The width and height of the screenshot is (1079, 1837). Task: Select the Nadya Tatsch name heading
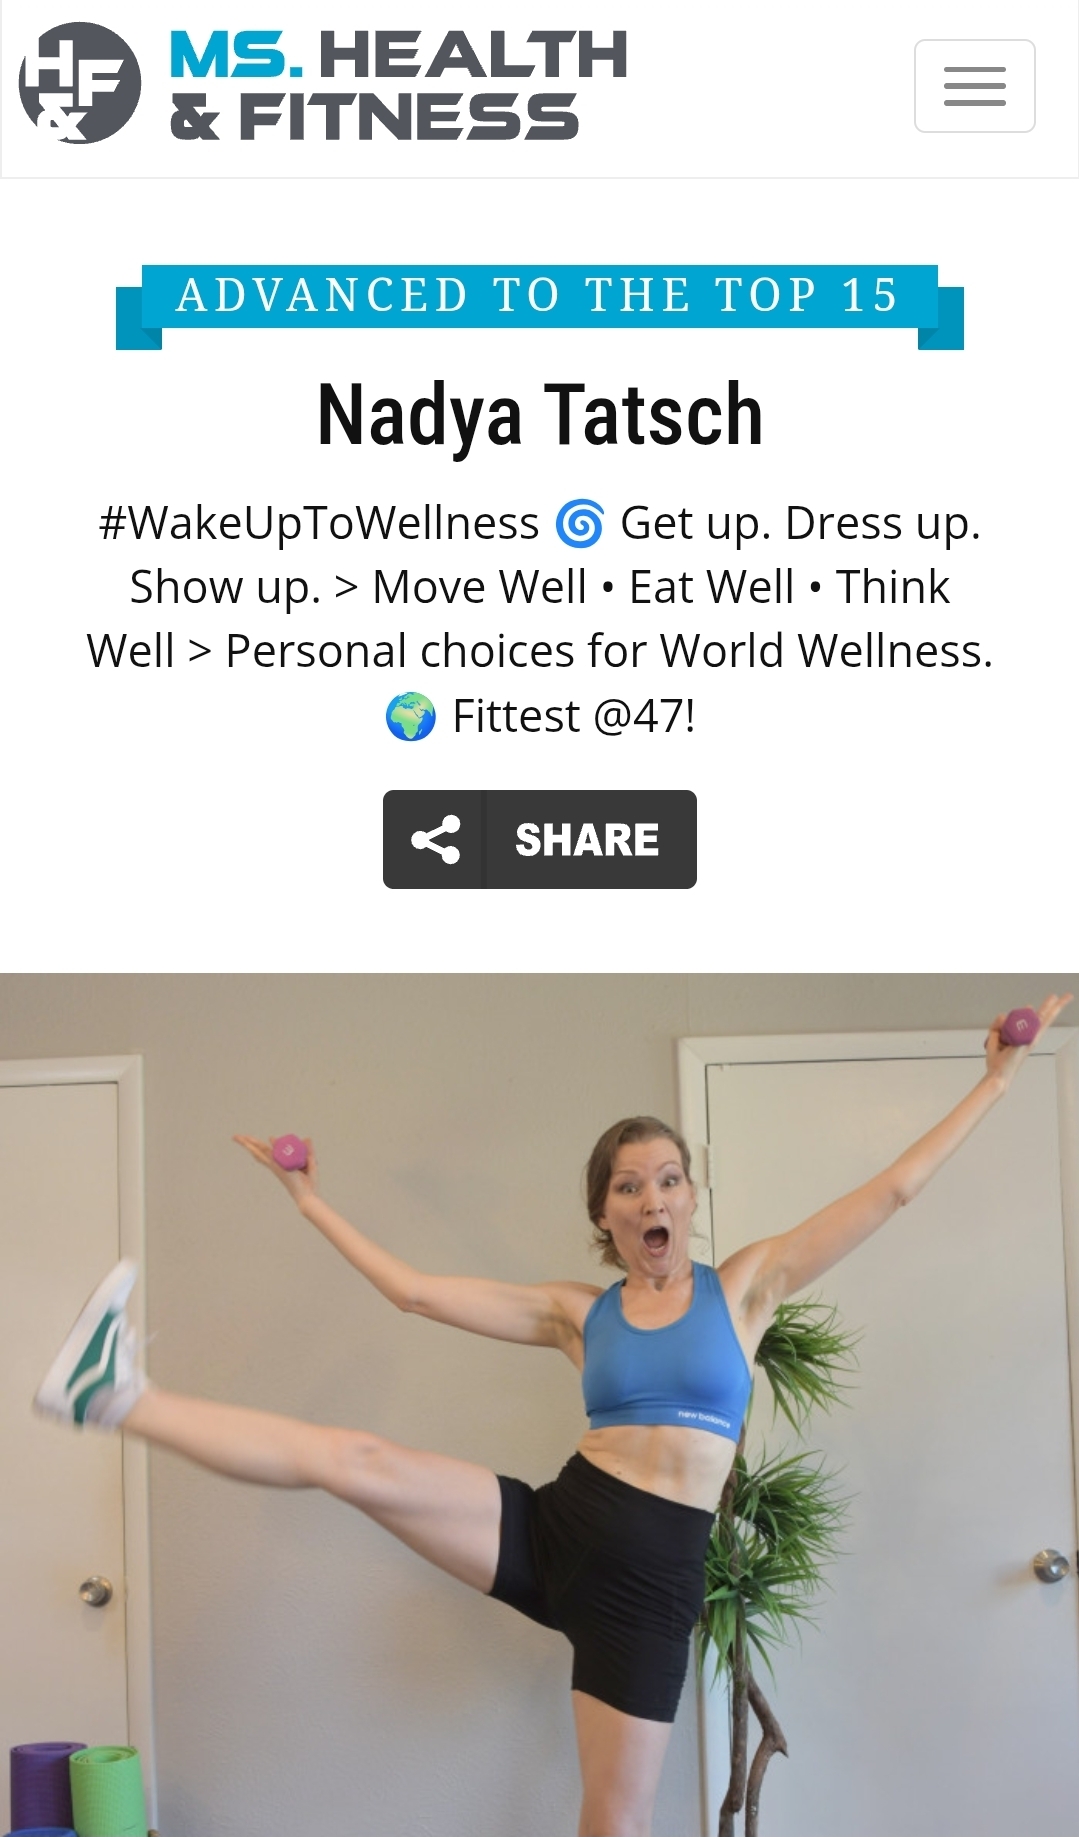(540, 415)
